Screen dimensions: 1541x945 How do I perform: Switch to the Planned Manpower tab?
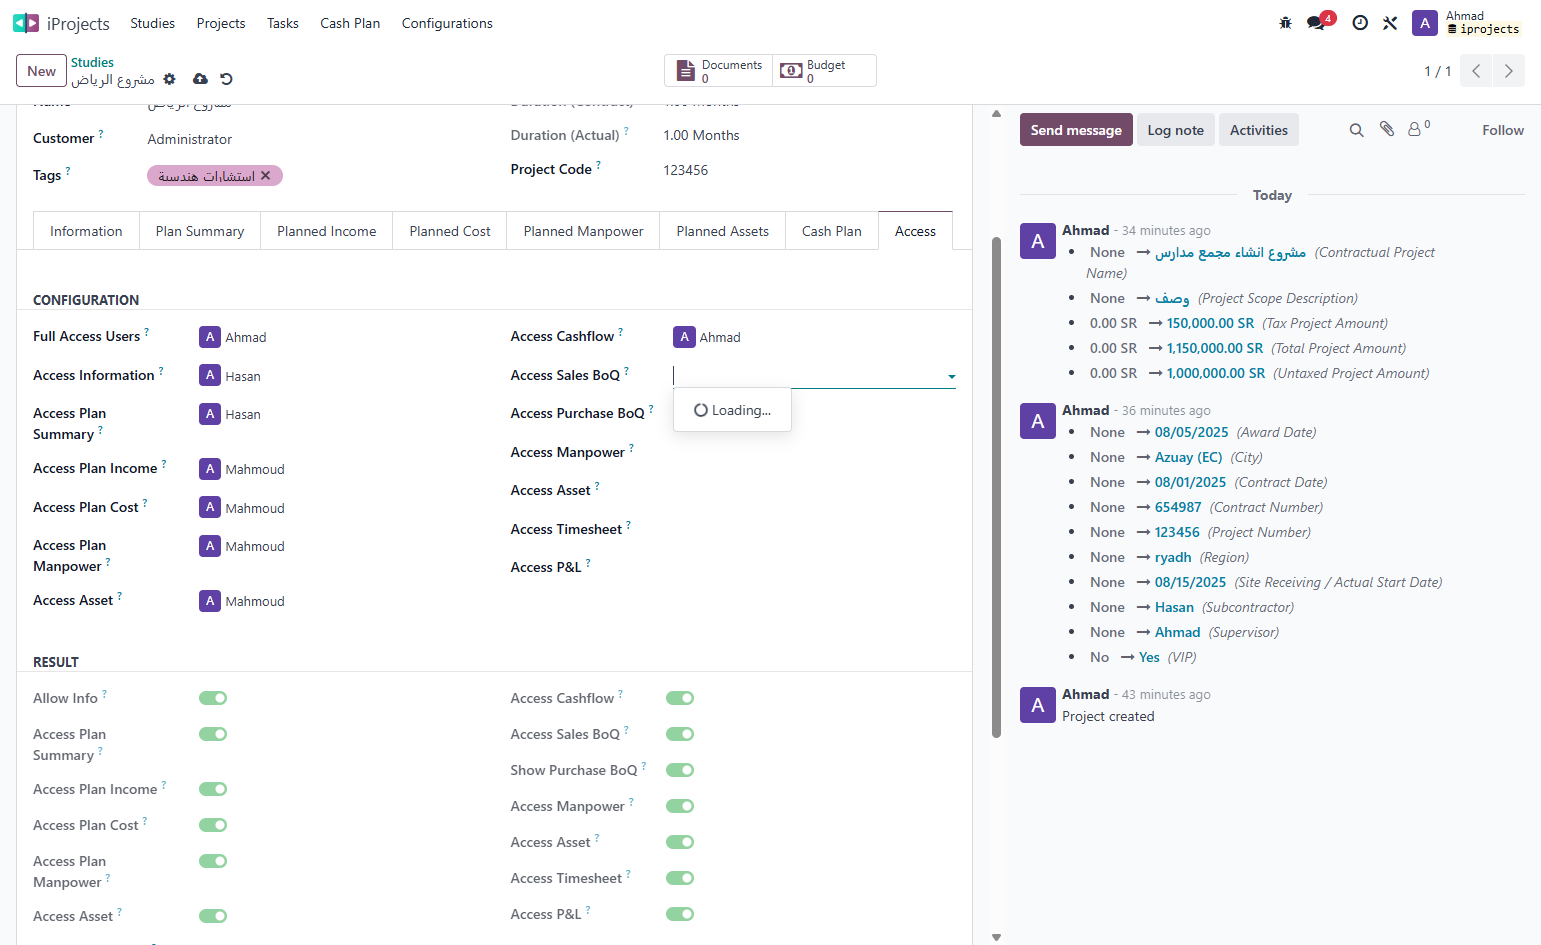point(583,231)
